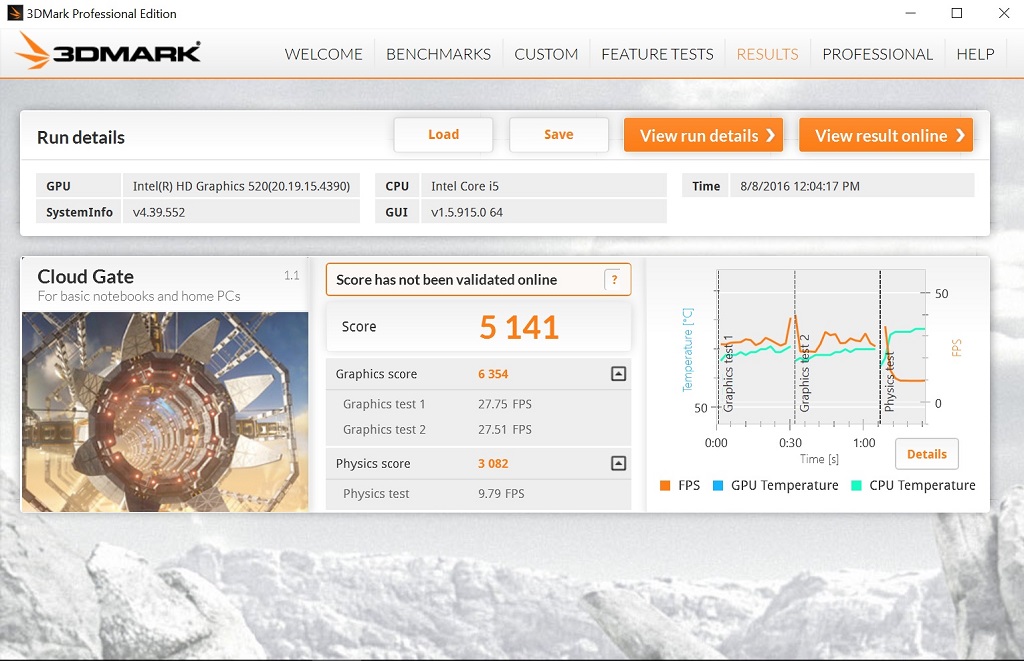Image resolution: width=1024 pixels, height=661 pixels.
Task: Click the Intel HD Graphics 520 GPU value
Action: point(242,186)
